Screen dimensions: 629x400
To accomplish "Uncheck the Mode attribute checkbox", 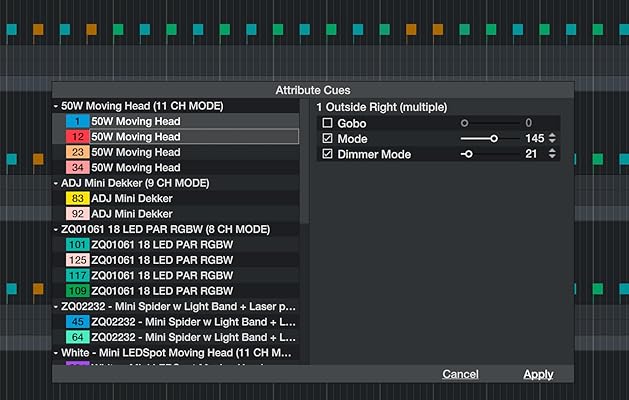I will tap(327, 138).
